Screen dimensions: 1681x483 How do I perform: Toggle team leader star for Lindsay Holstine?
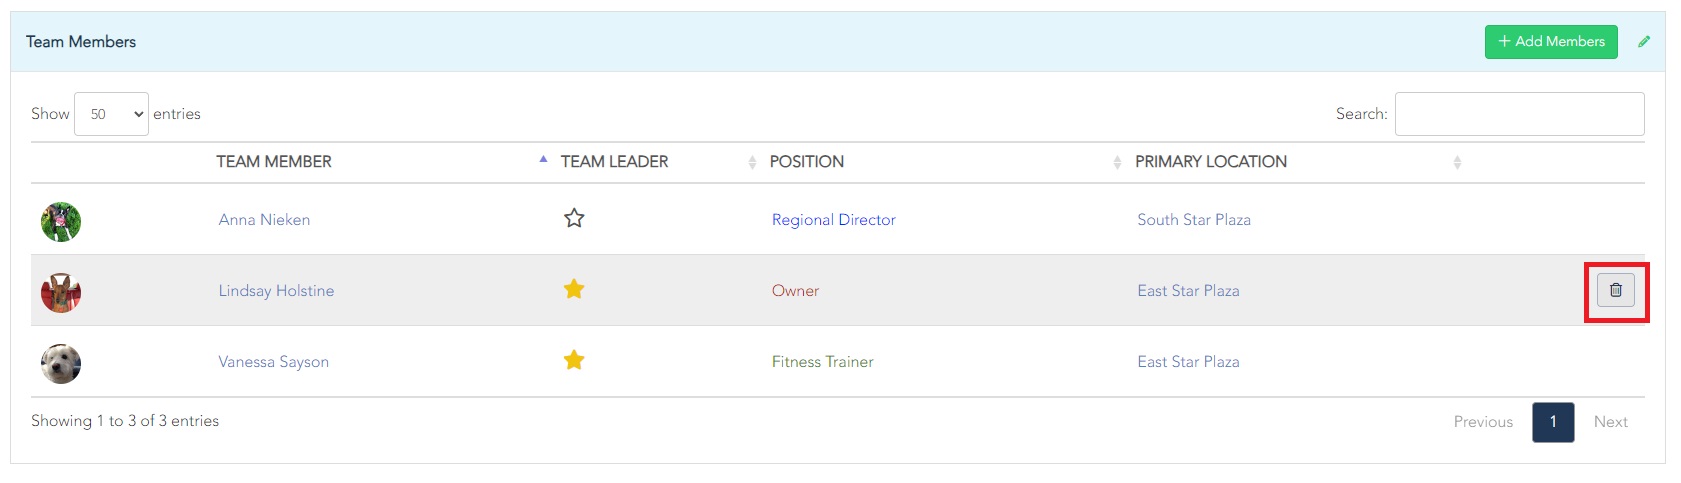tap(574, 289)
